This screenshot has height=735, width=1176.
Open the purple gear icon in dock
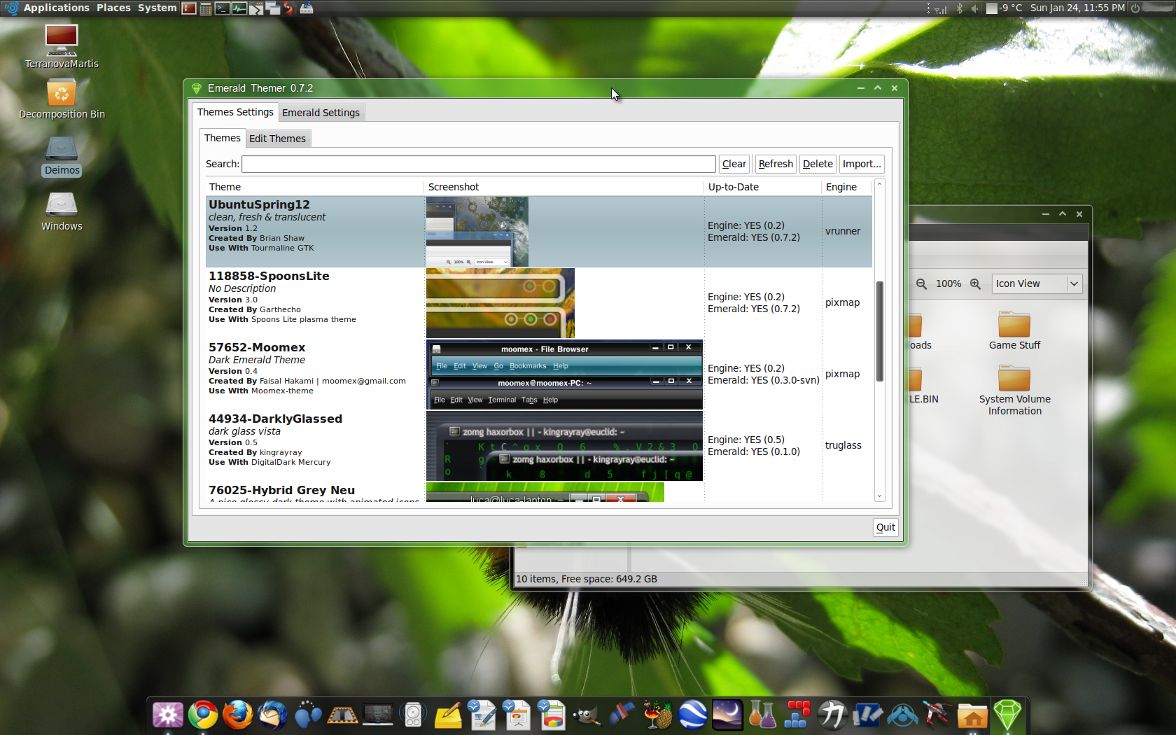click(x=167, y=714)
